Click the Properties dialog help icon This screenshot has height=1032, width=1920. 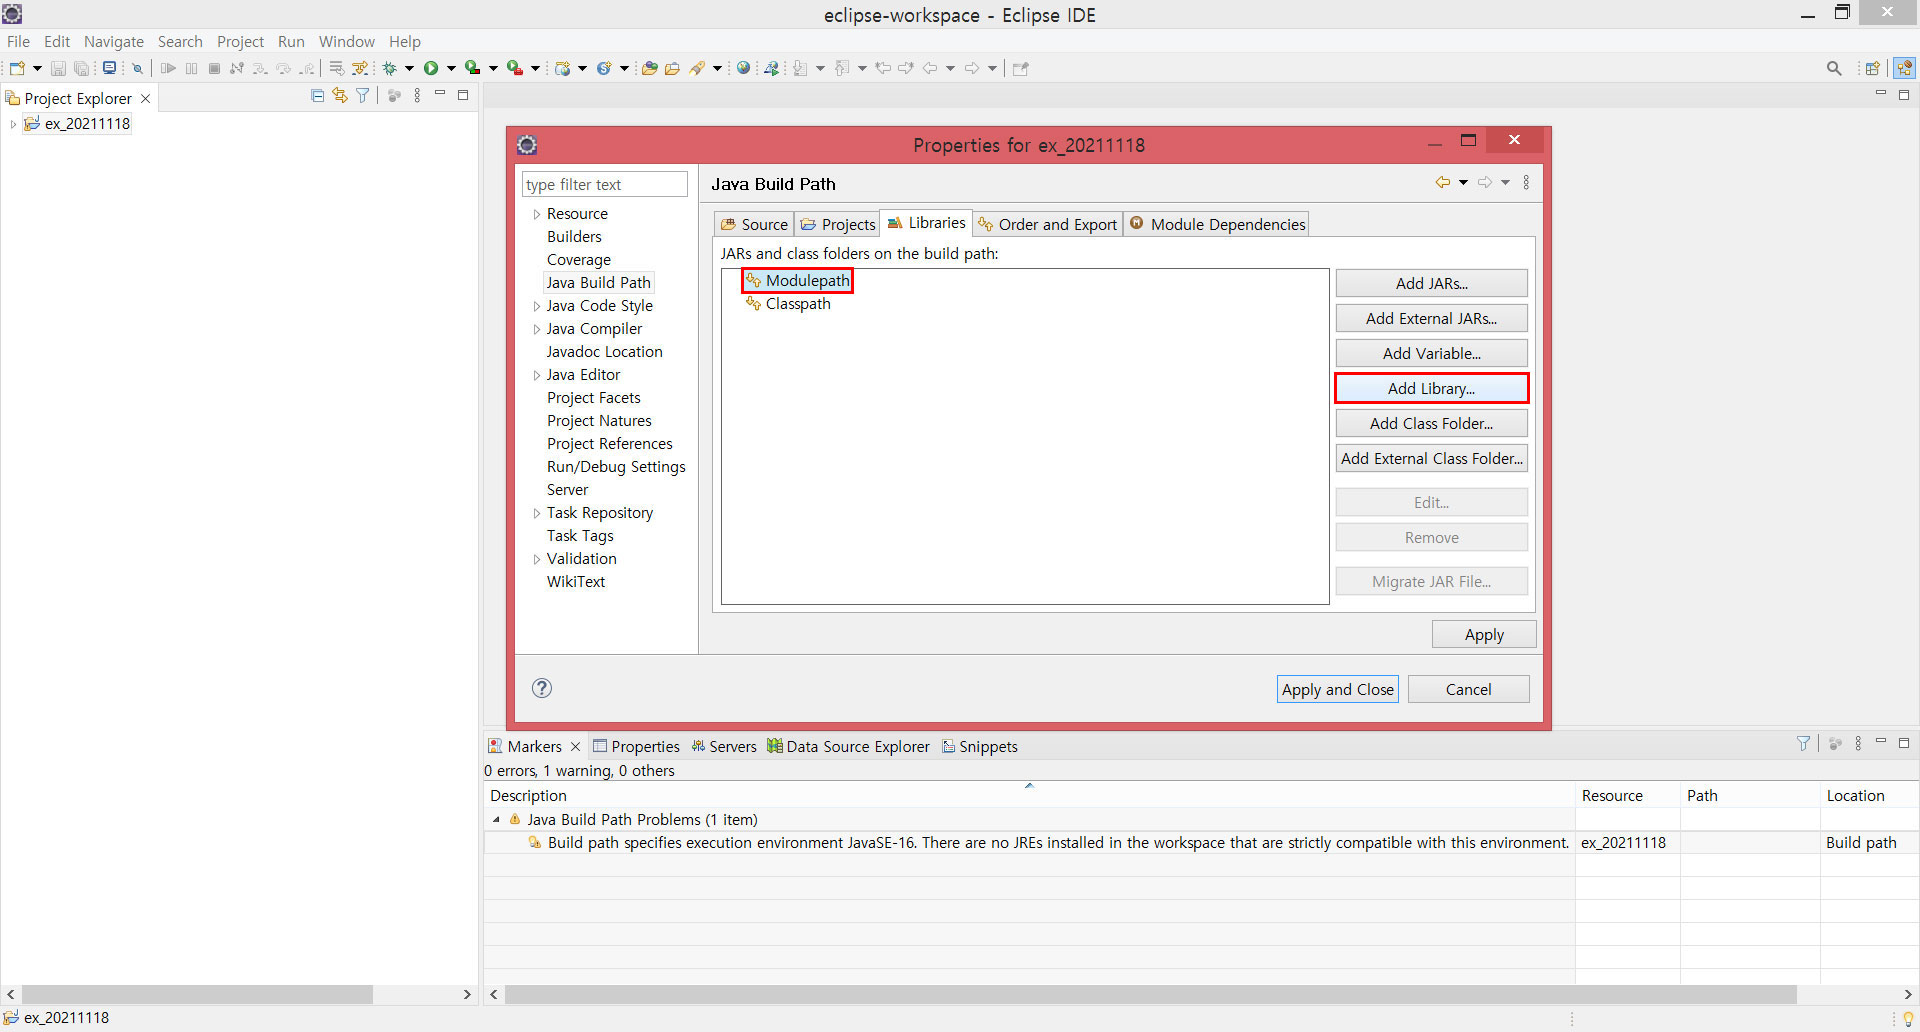point(542,688)
